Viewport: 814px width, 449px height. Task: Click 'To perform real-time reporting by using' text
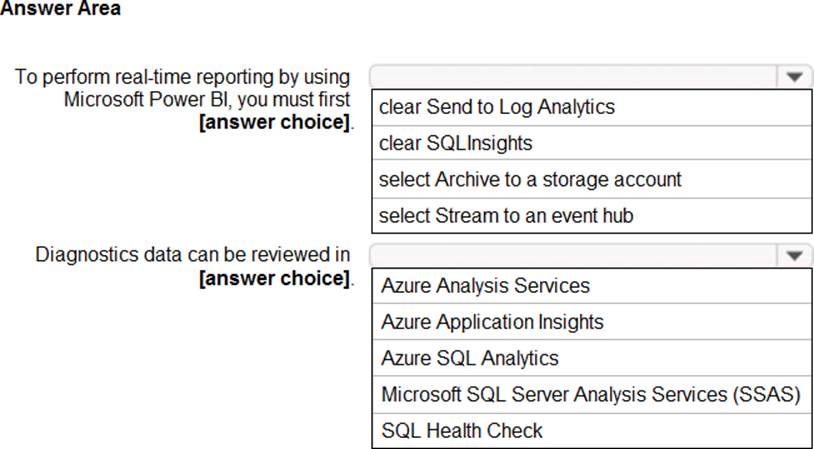[182, 77]
